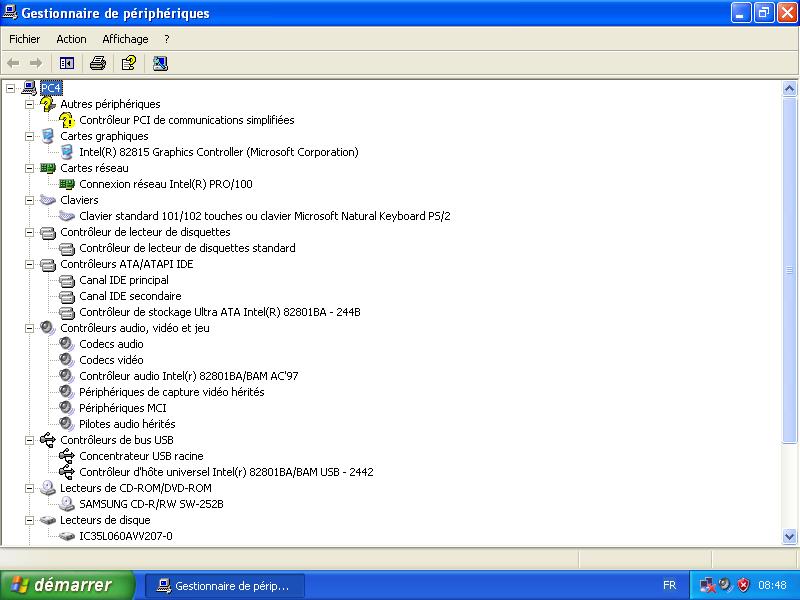The image size is (800, 600).
Task: Collapse the Contrôleurs ATA/ATAPI IDE branch
Action: point(30,264)
